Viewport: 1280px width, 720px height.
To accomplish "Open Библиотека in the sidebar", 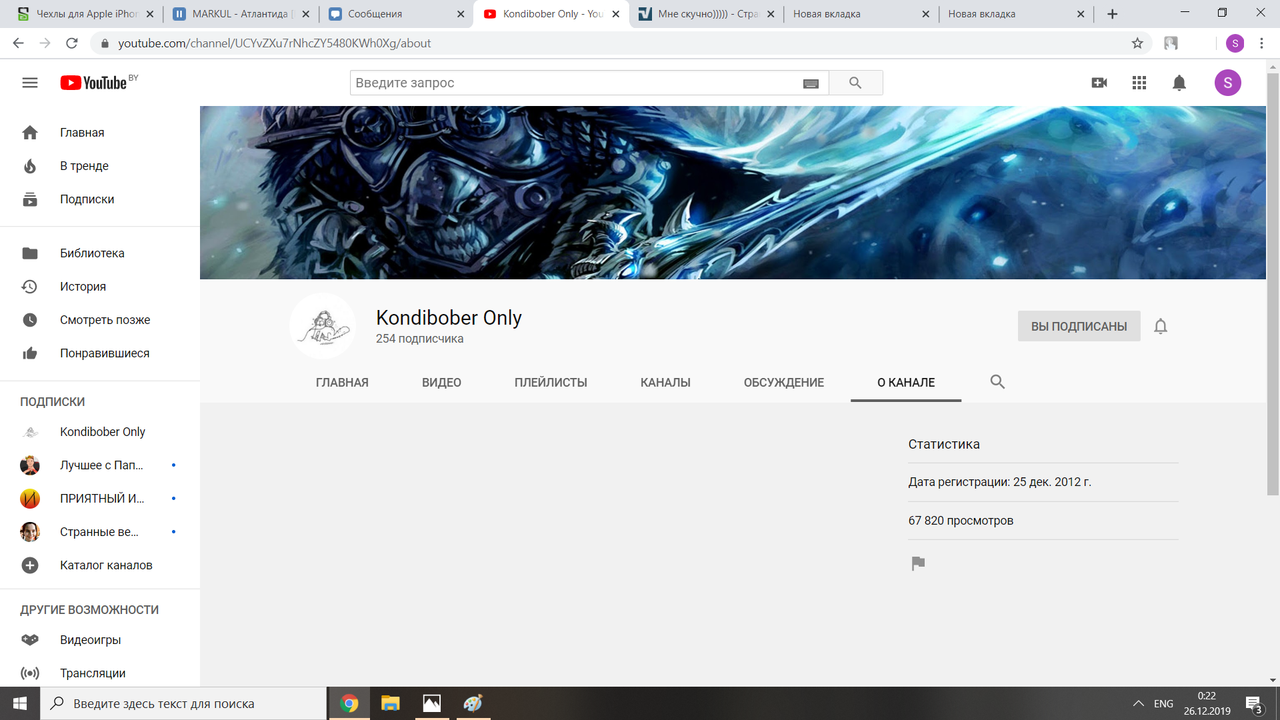I will (100, 253).
